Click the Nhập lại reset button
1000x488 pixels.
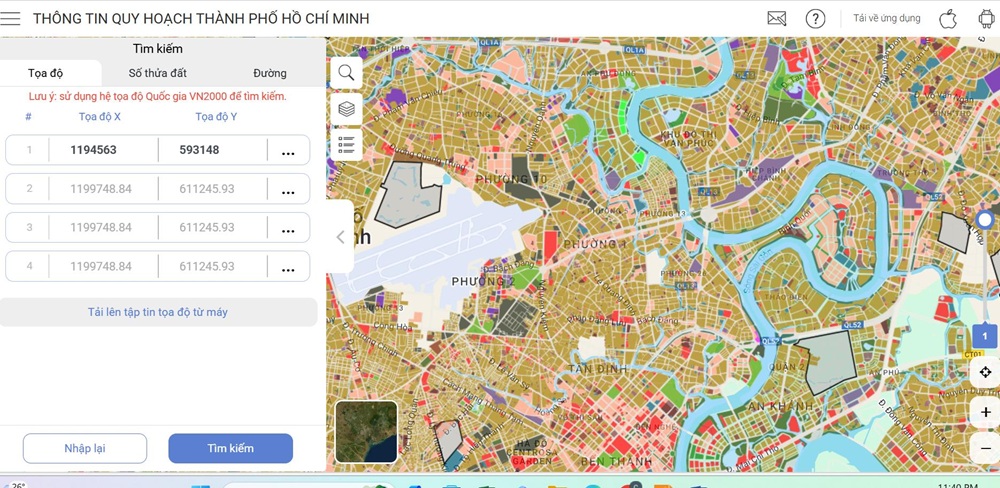(85, 448)
